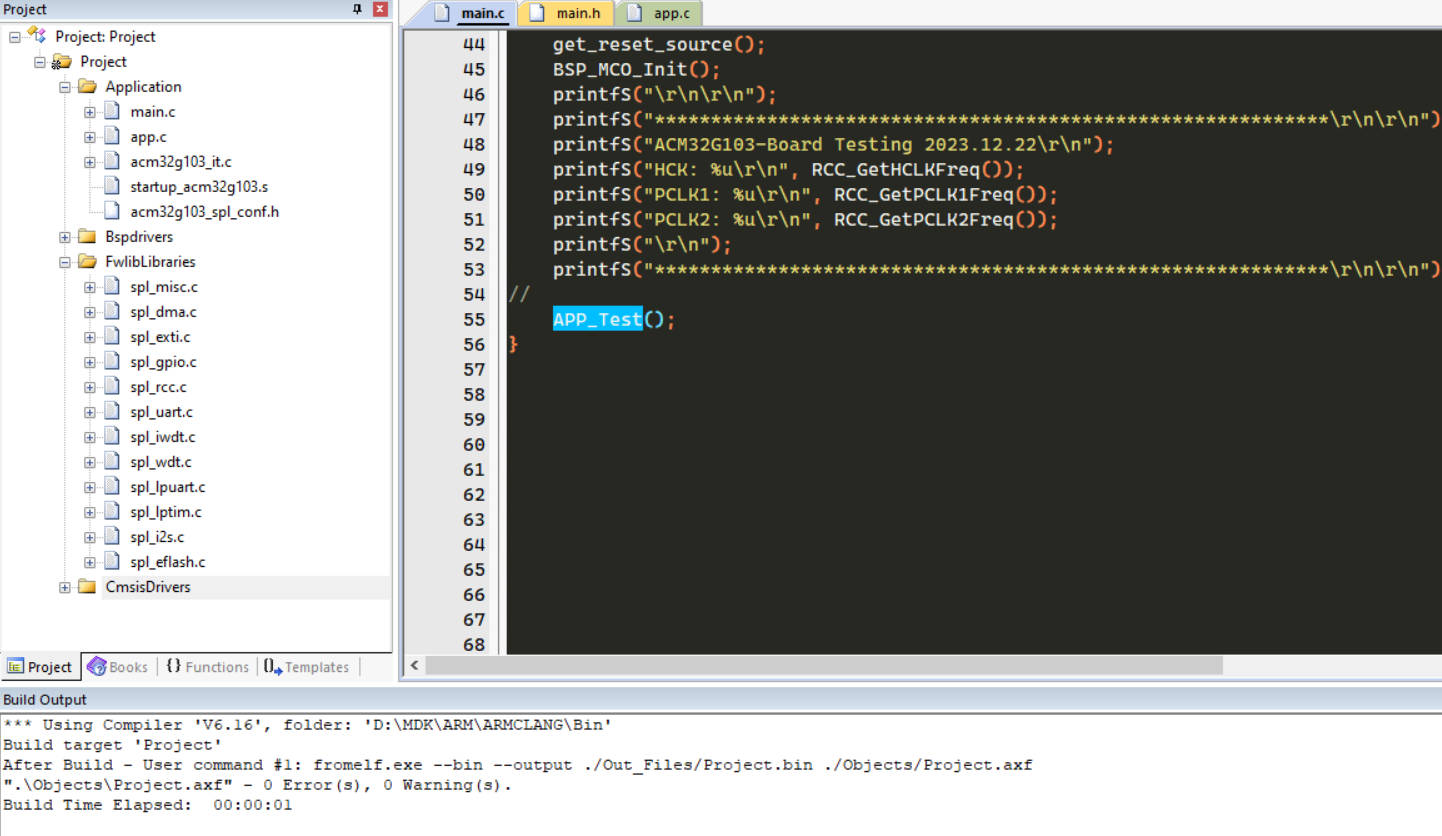
Task: Expand spl_eflash.c file node
Action: [x=90, y=562]
